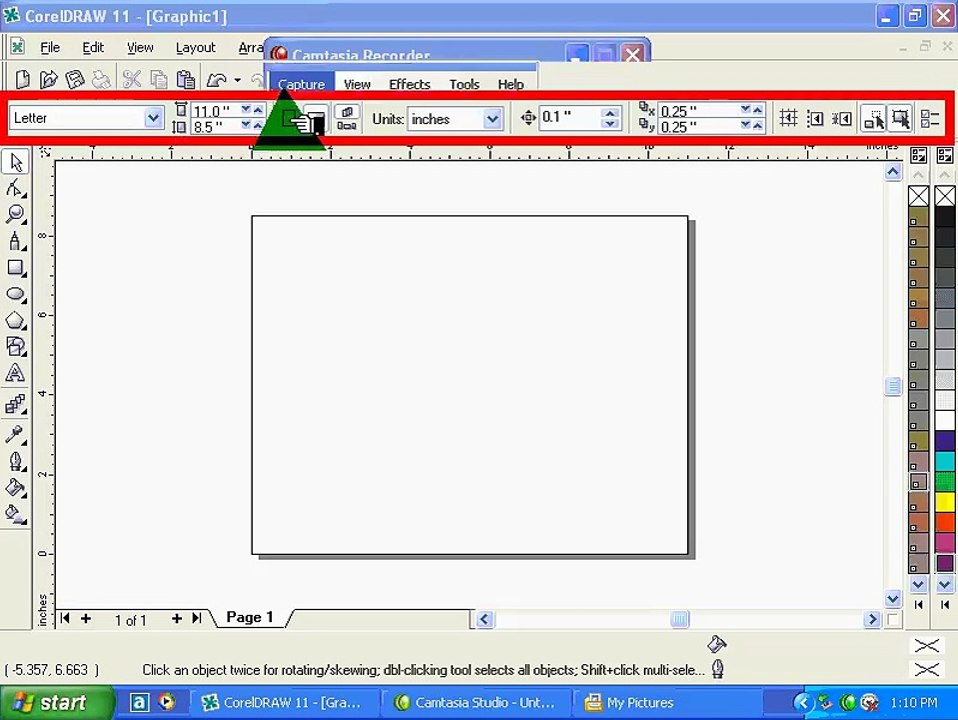Increase the paper height 8.5 spinner
Image resolution: width=958 pixels, height=720 pixels.
(258, 126)
